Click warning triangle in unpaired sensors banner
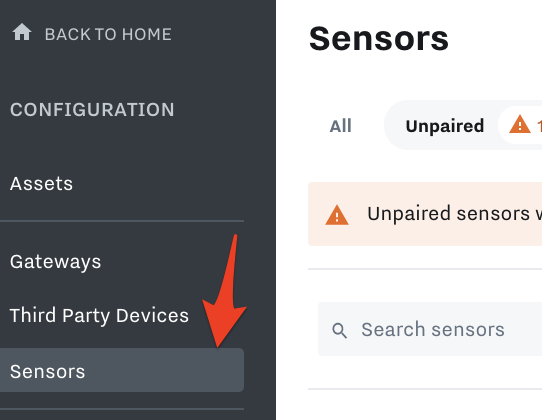542x420 pixels. pyautogui.click(x=337, y=215)
